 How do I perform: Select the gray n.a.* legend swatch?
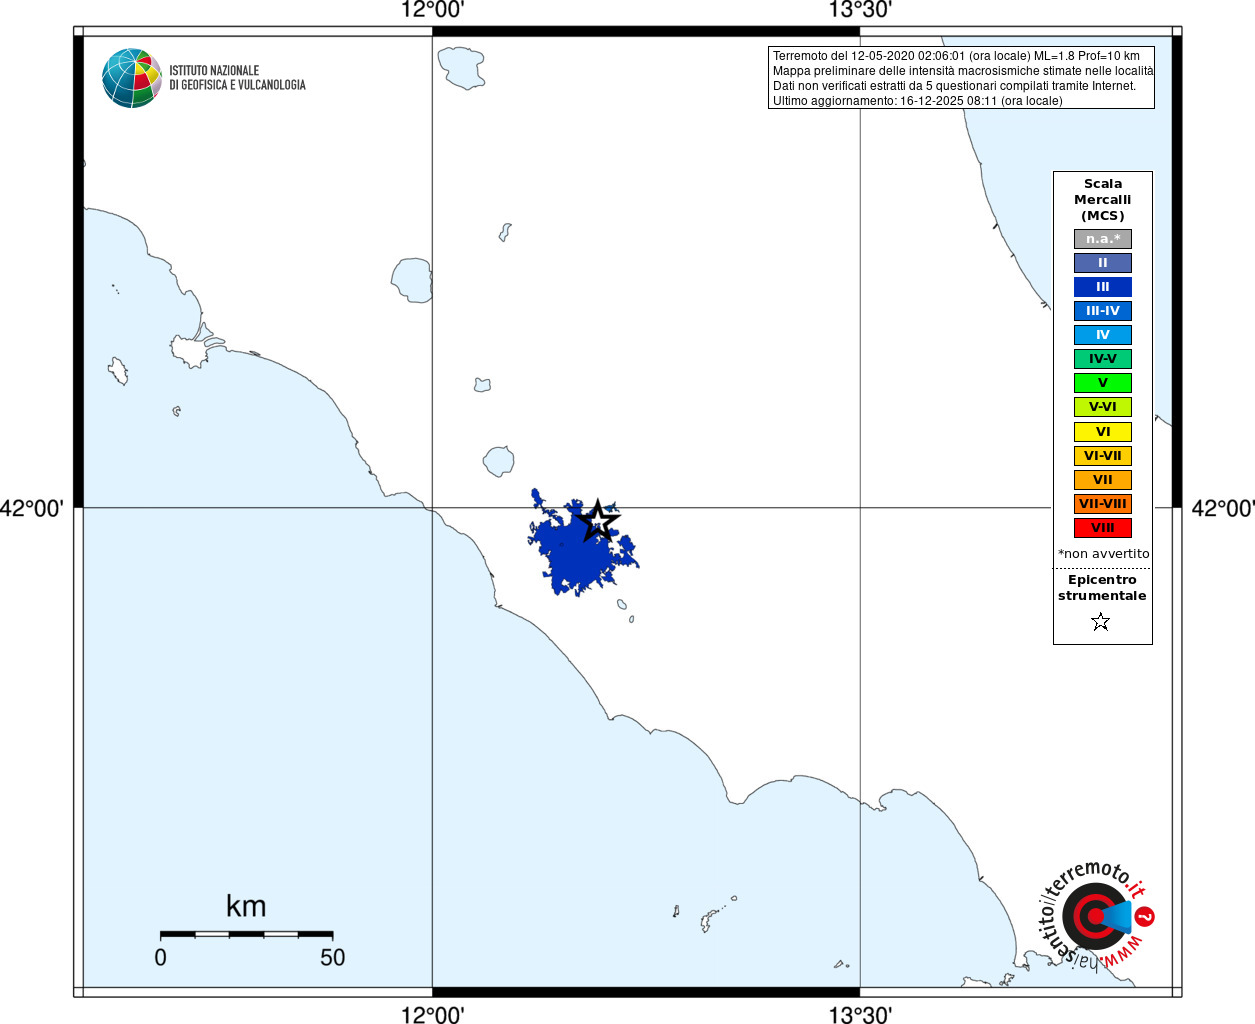[x=1103, y=239]
